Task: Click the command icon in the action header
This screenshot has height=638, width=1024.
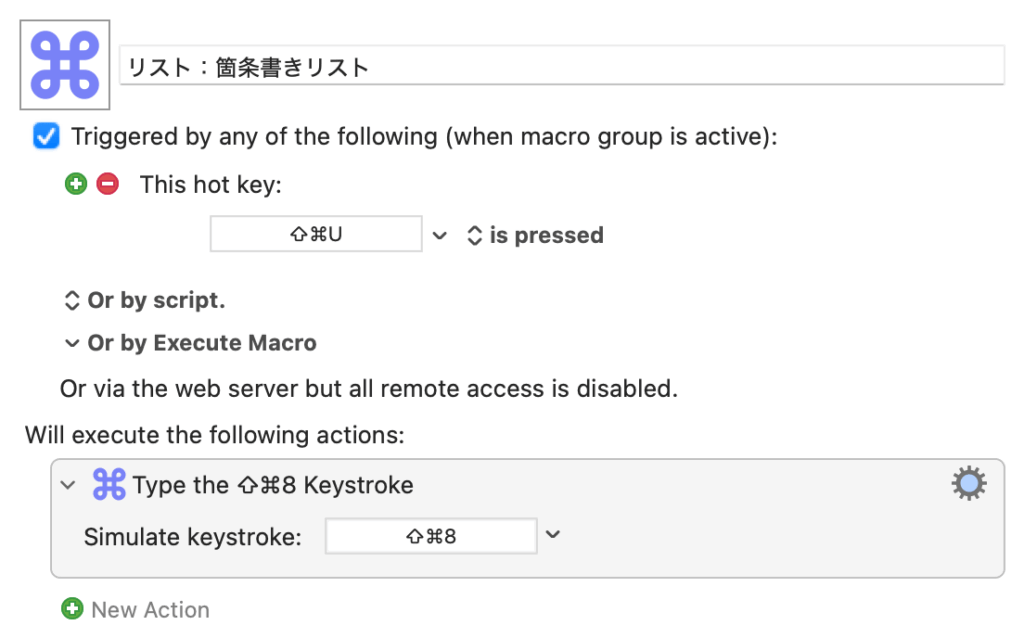Action: (108, 485)
